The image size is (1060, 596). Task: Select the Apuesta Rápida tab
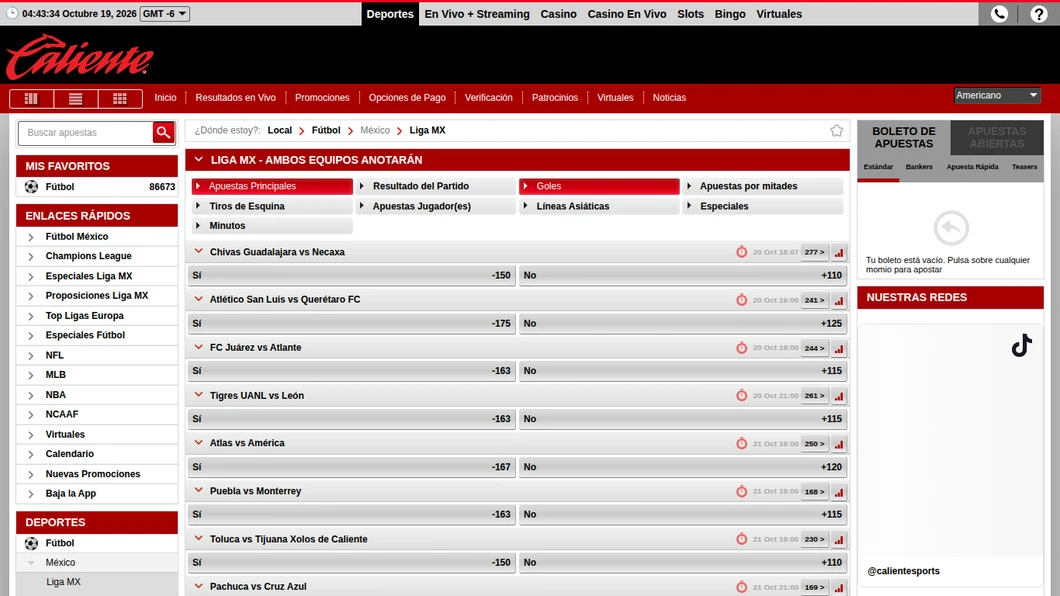(x=972, y=167)
